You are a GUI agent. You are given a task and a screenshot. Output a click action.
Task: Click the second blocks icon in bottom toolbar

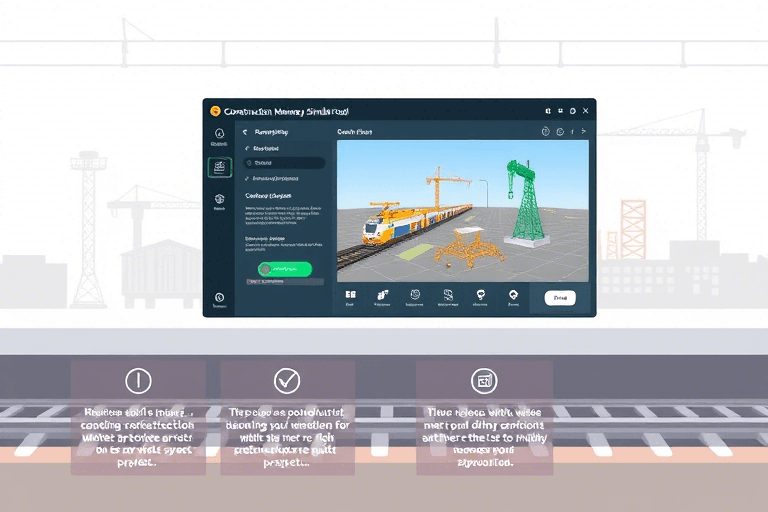pos(382,295)
